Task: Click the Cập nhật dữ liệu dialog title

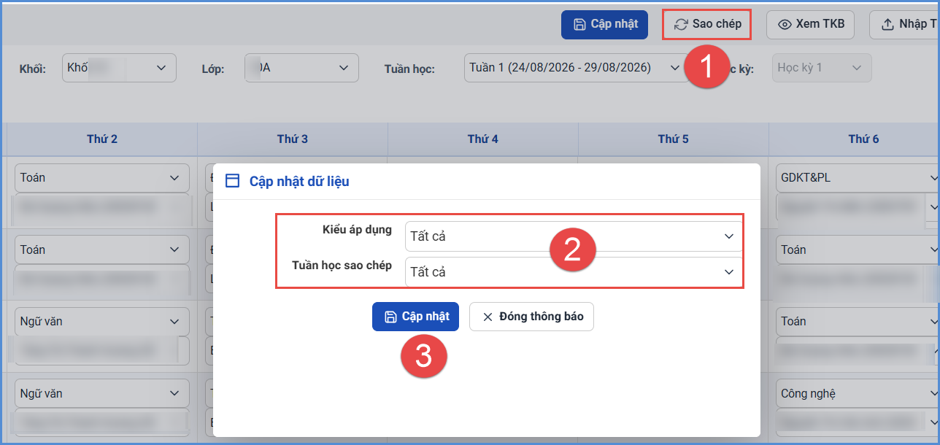Action: [299, 182]
